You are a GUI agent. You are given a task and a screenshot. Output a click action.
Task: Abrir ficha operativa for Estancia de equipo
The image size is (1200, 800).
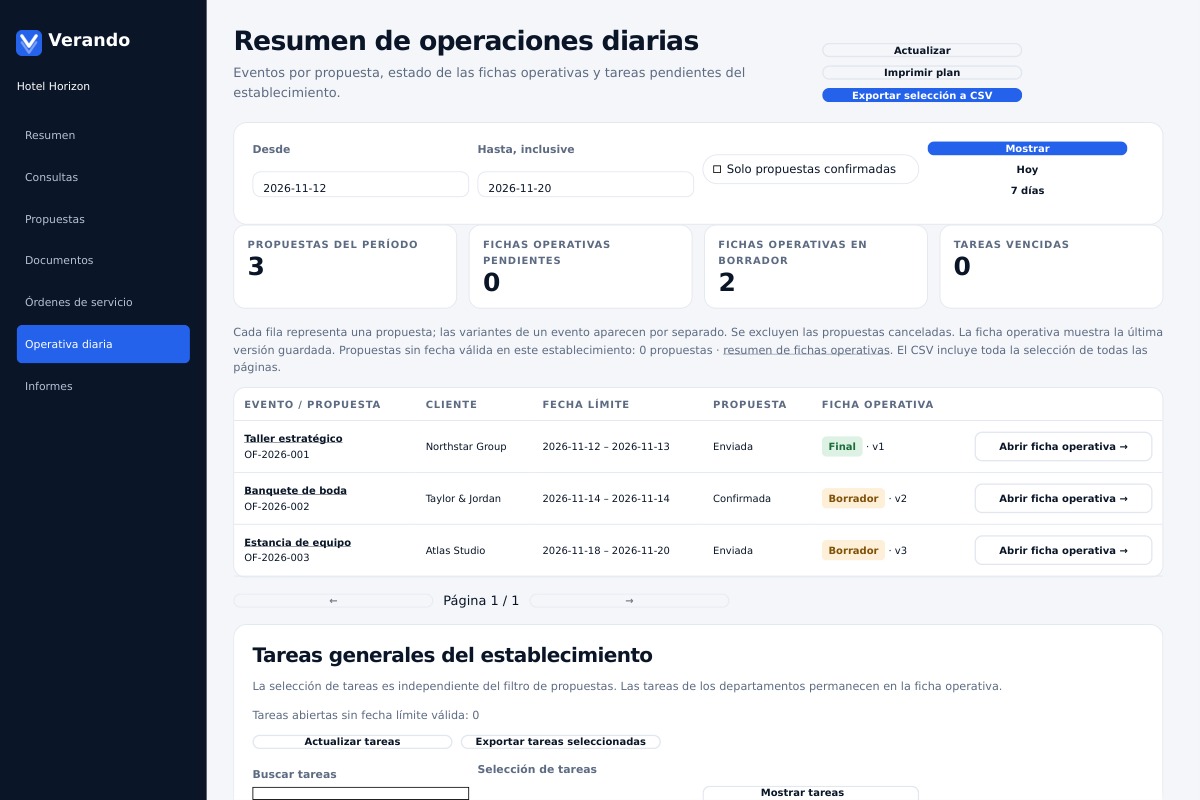(x=1063, y=550)
